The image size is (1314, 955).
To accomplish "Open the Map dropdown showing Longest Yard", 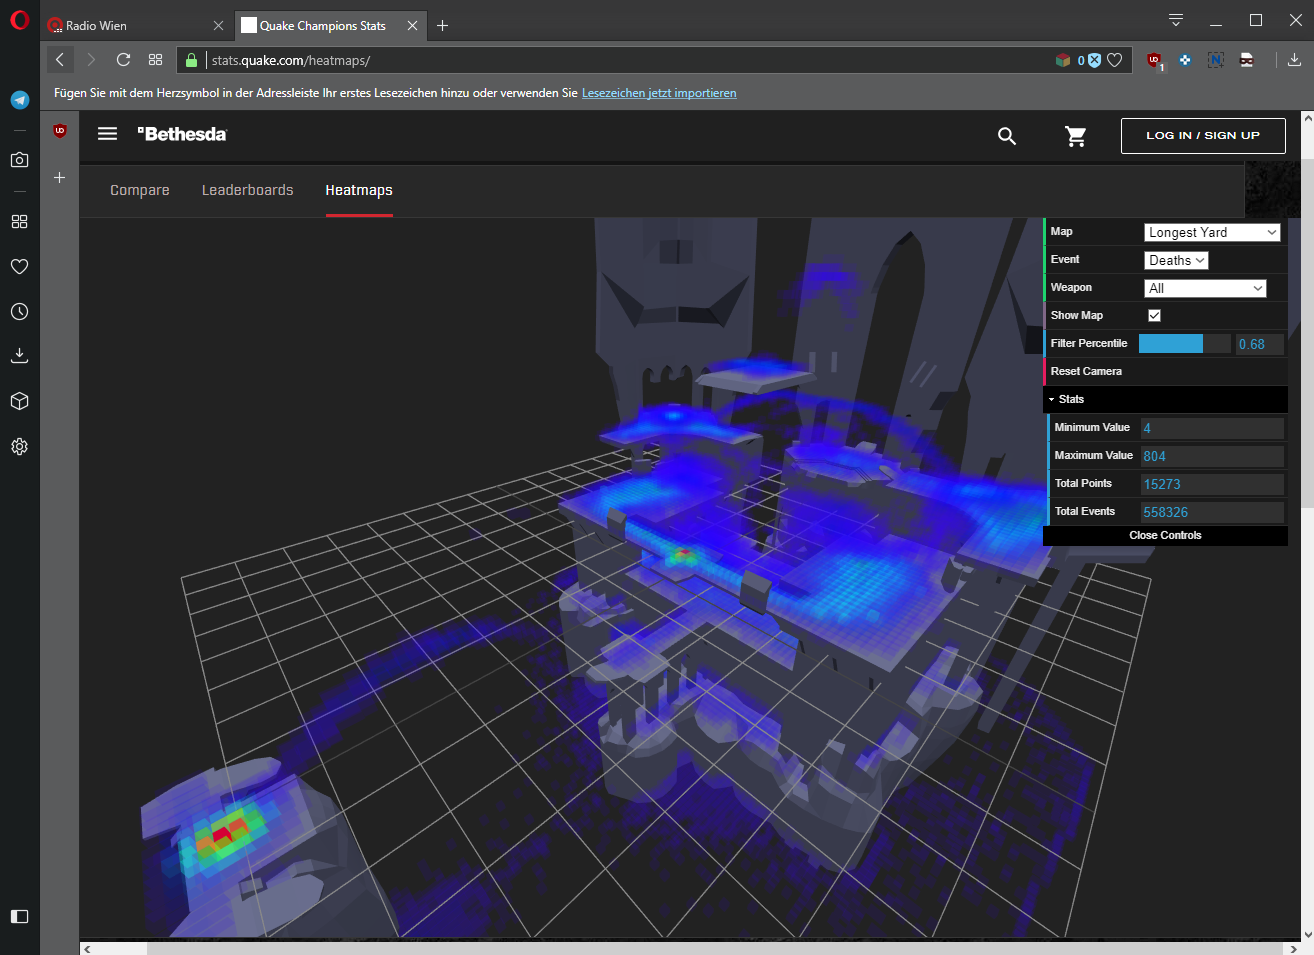I will pos(1212,232).
